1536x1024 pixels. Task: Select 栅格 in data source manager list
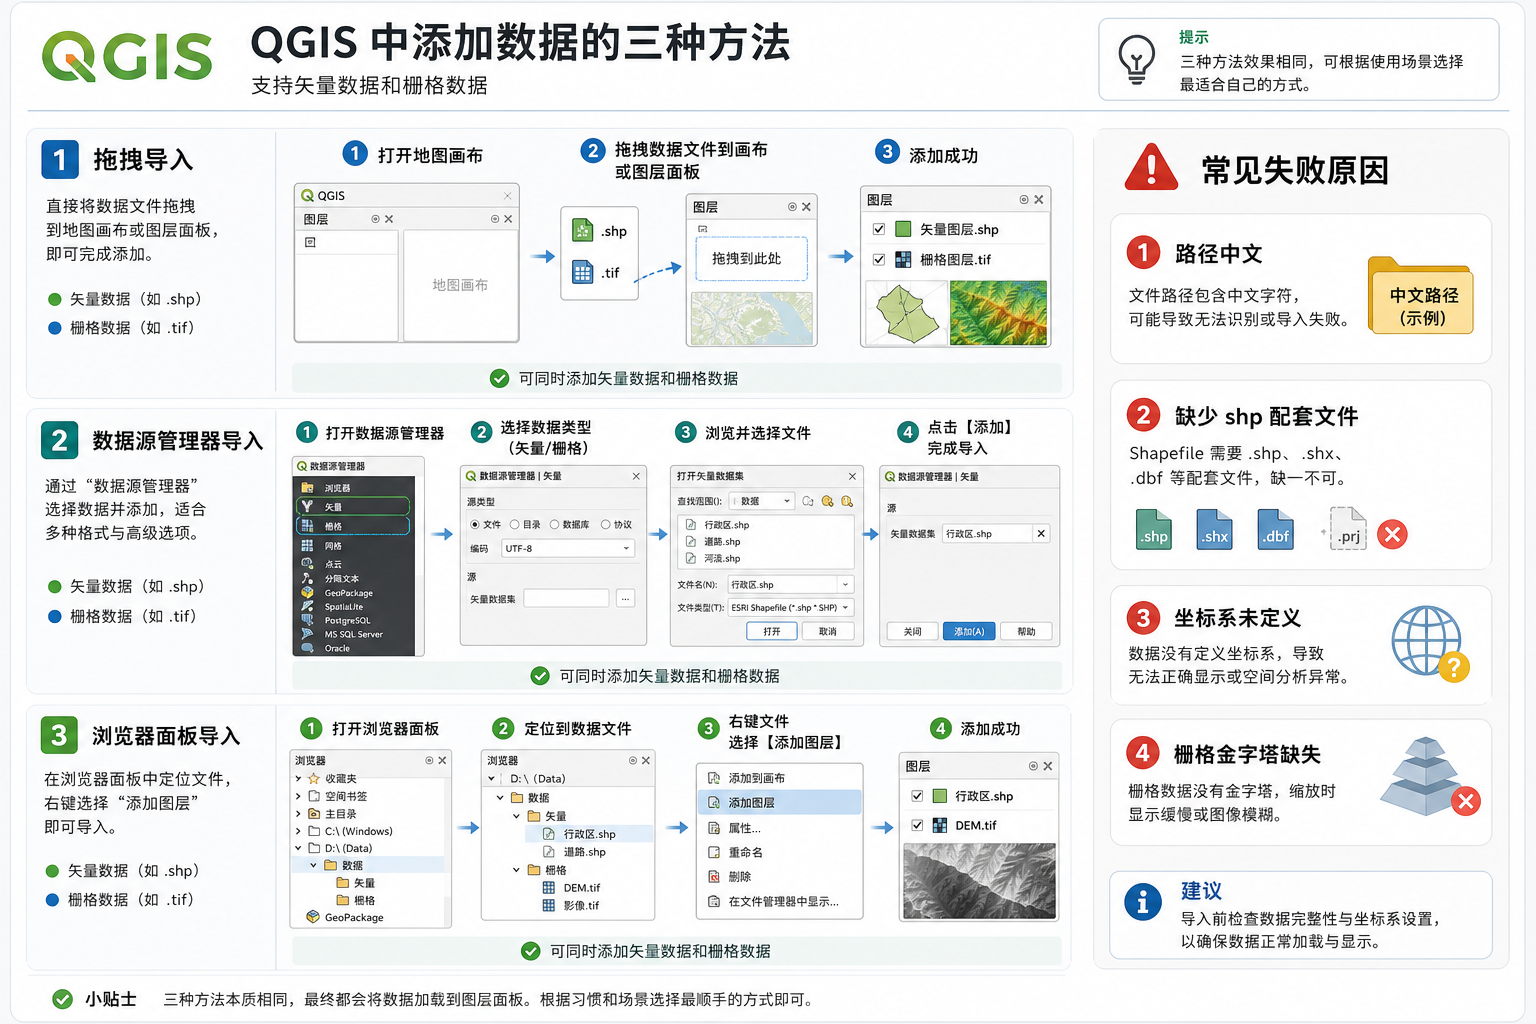(352, 526)
